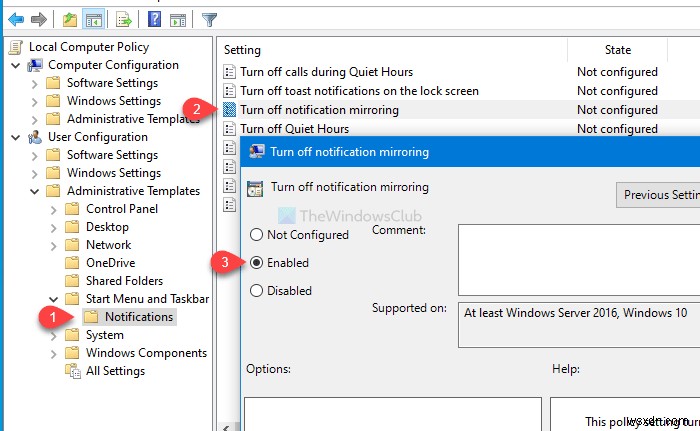Click the Supported on text box
Viewport: 700px width, 431px height.
(579, 325)
